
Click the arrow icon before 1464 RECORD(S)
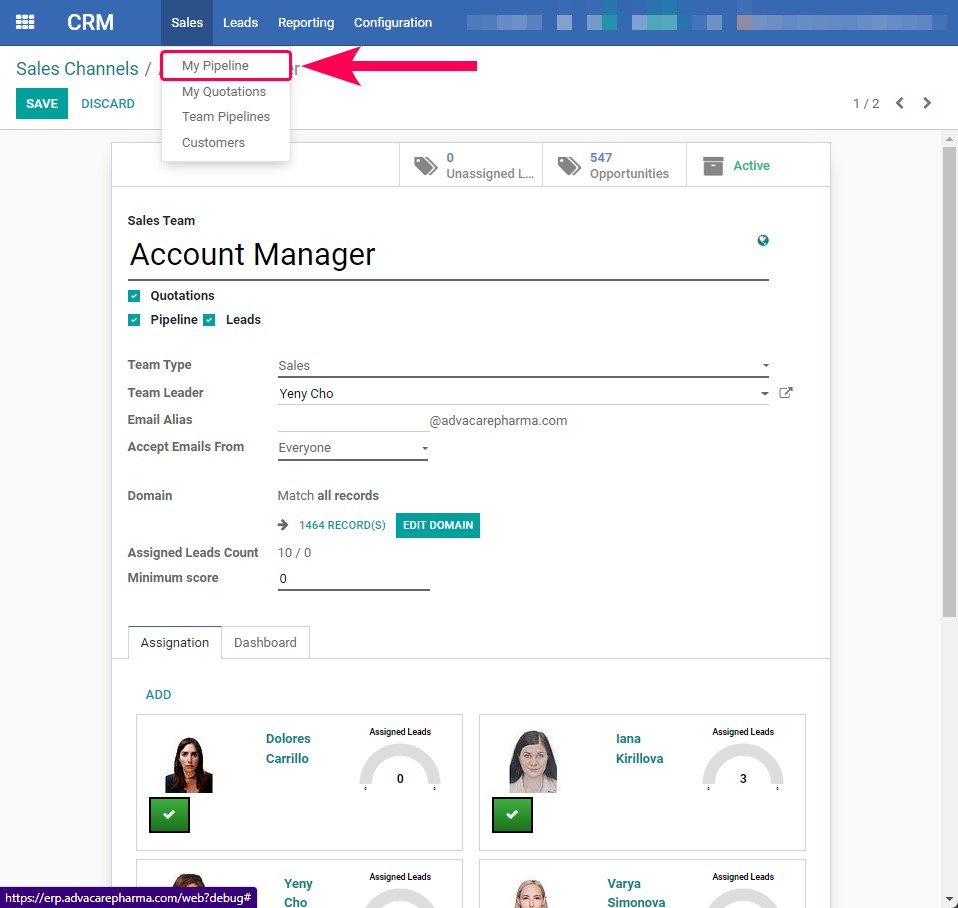tap(283, 525)
